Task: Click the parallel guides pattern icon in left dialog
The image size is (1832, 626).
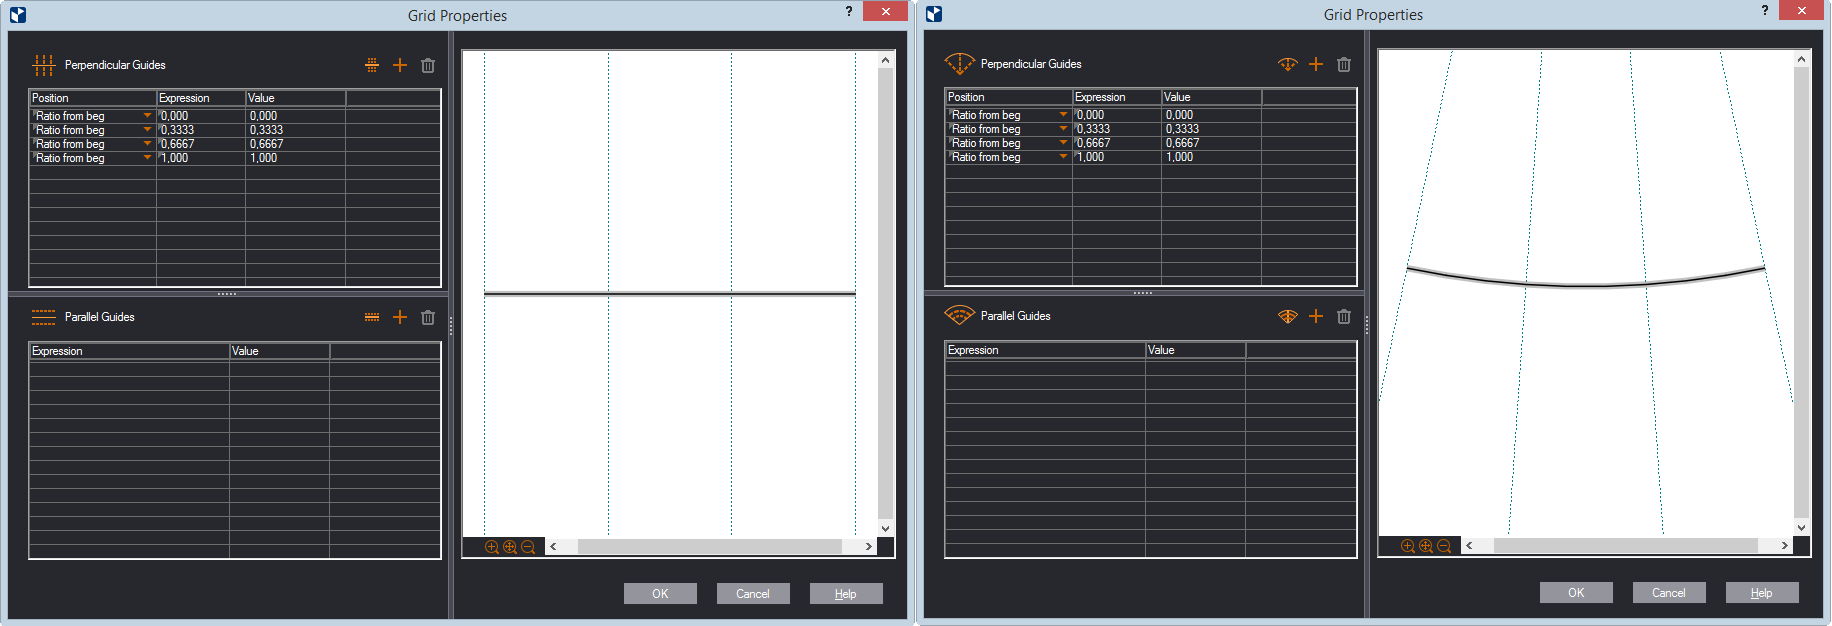Action: [372, 317]
